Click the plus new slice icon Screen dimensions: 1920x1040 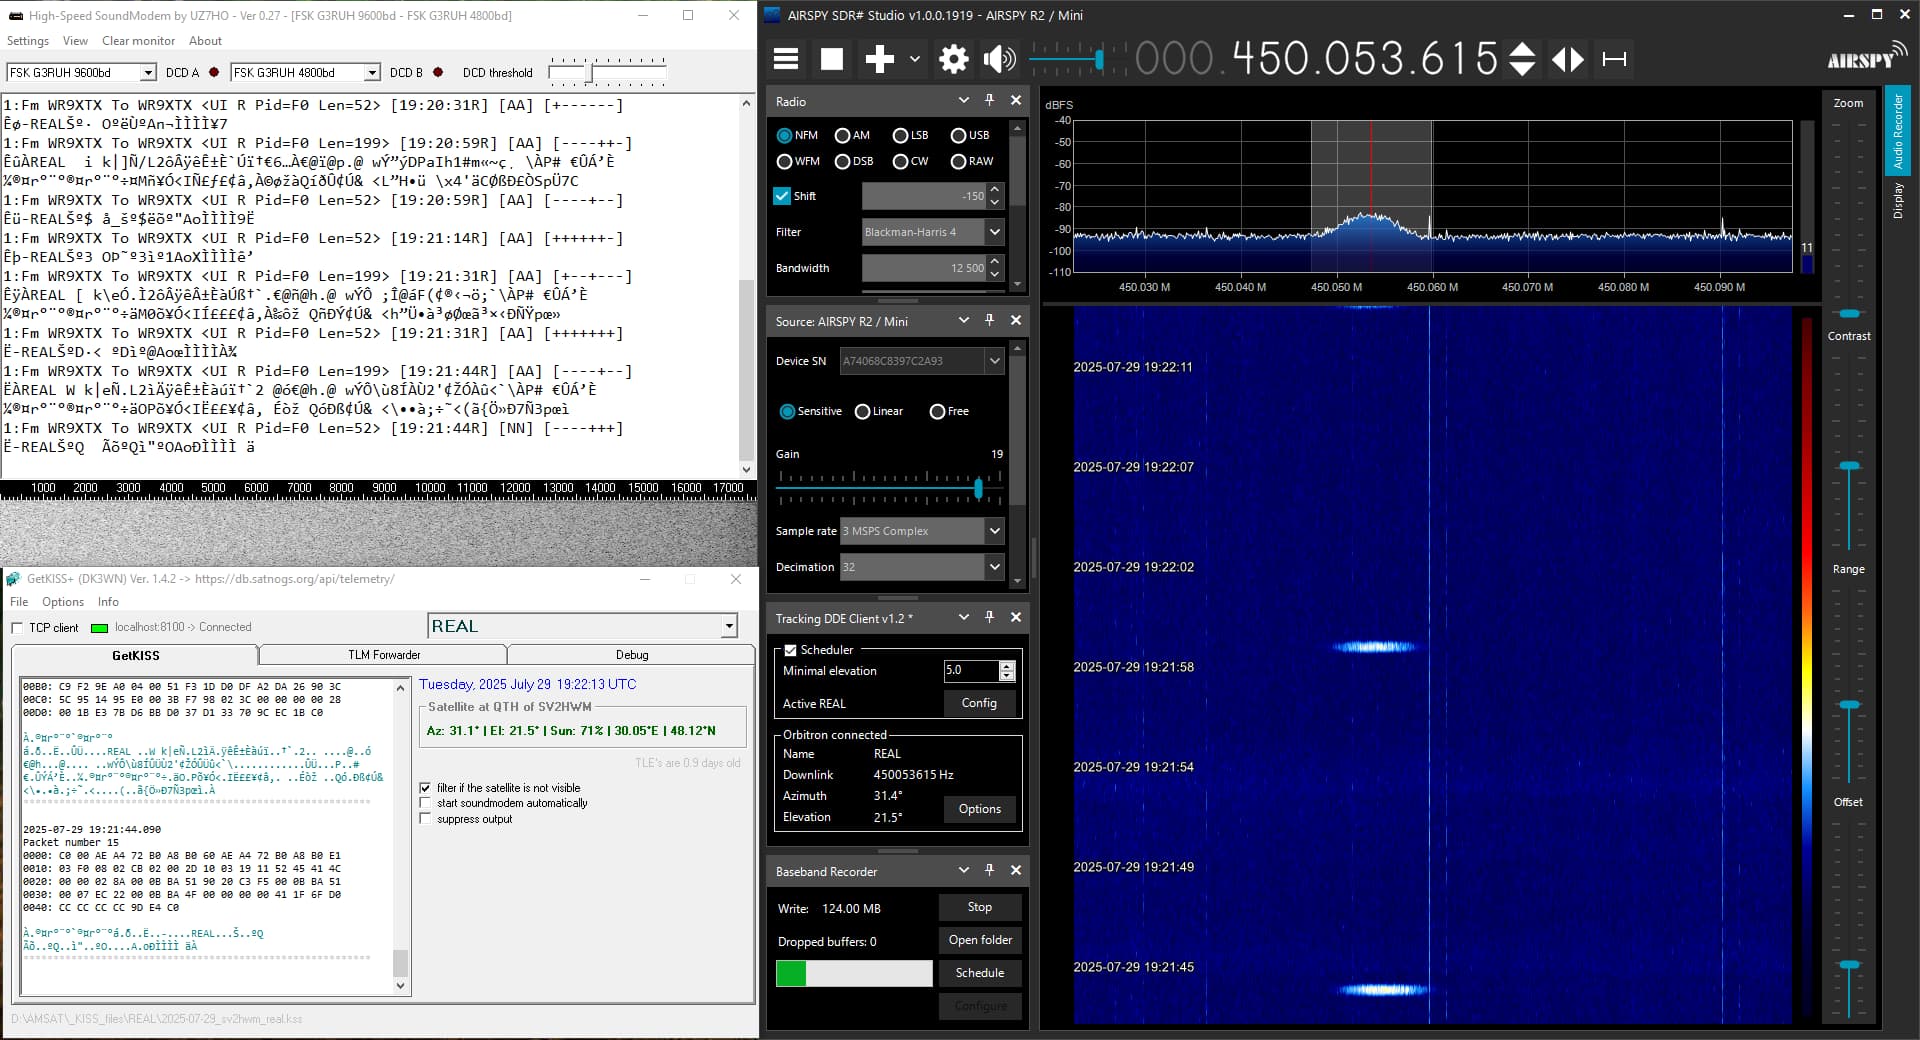(x=879, y=59)
